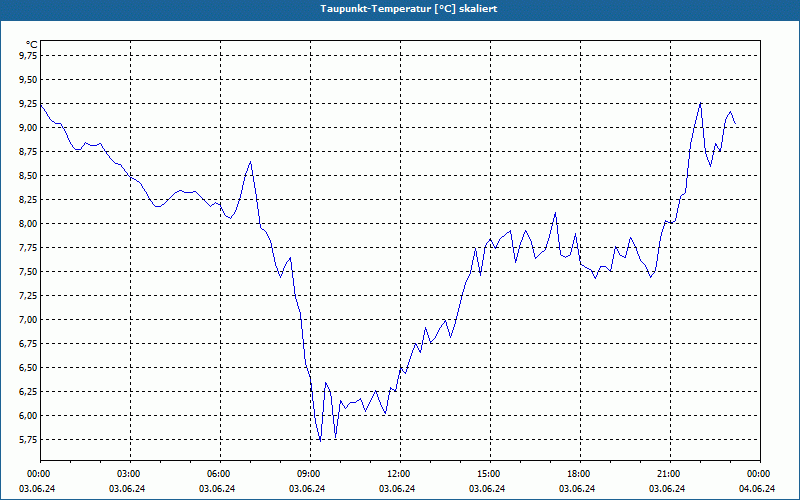800x500 pixels.
Task: Click the 00:00 time label above 04.06.24
Action: pos(757,474)
